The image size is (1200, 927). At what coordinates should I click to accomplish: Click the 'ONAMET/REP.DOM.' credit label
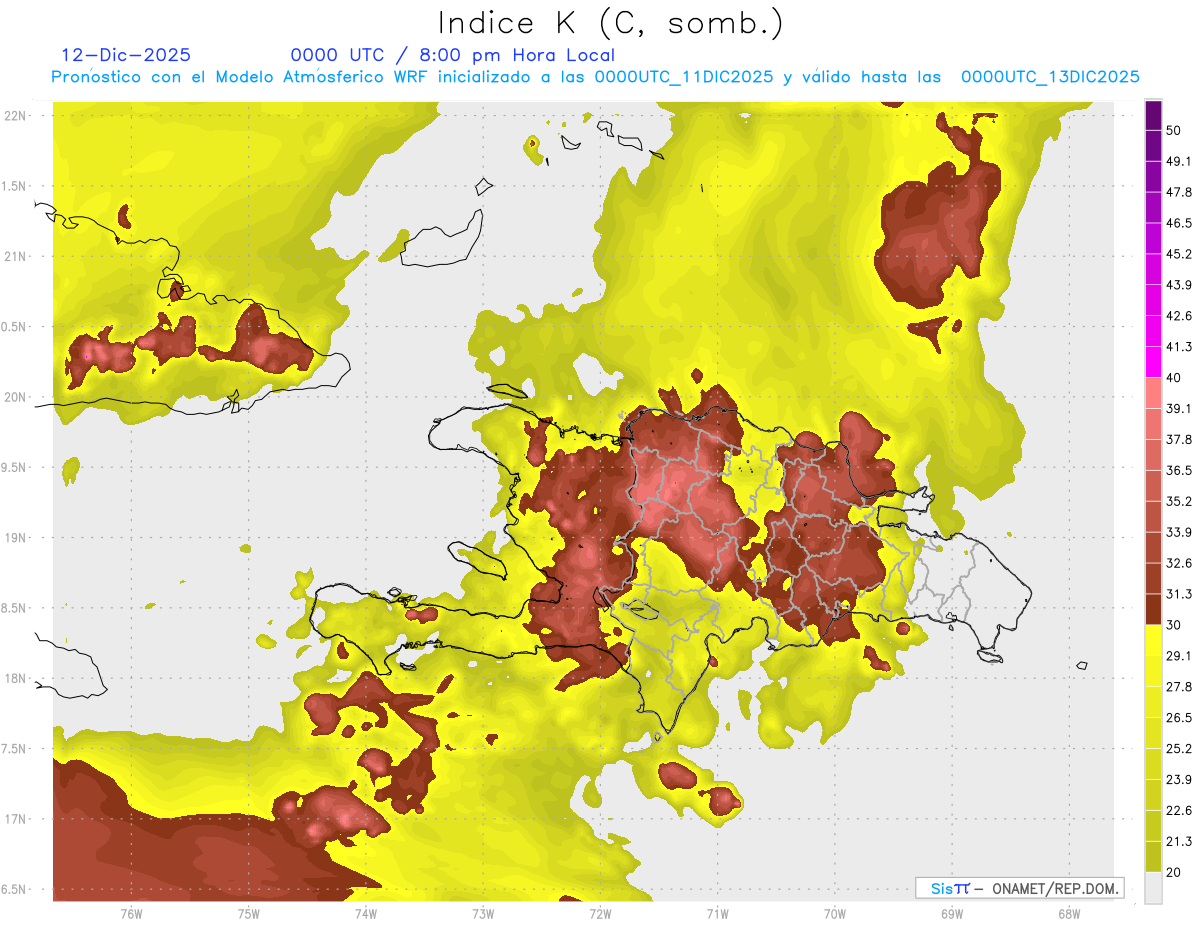click(1055, 888)
